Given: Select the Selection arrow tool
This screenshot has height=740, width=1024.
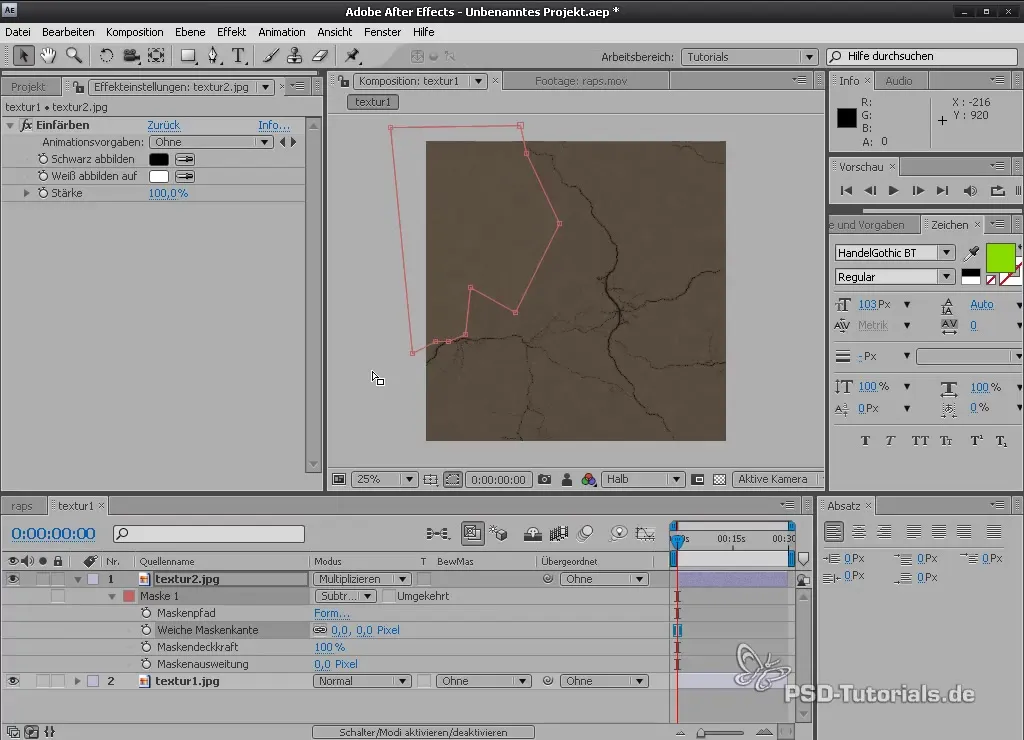Looking at the screenshot, I should (24, 56).
